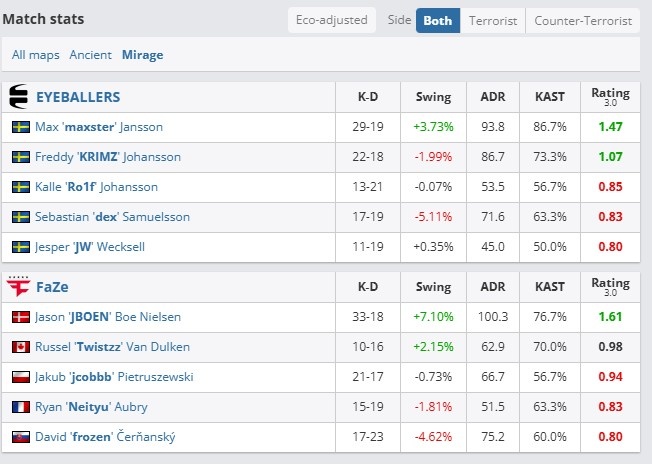Open Jesper 'JW' Wecksell player profile
Viewport: 652px width, 464px height.
[90, 247]
